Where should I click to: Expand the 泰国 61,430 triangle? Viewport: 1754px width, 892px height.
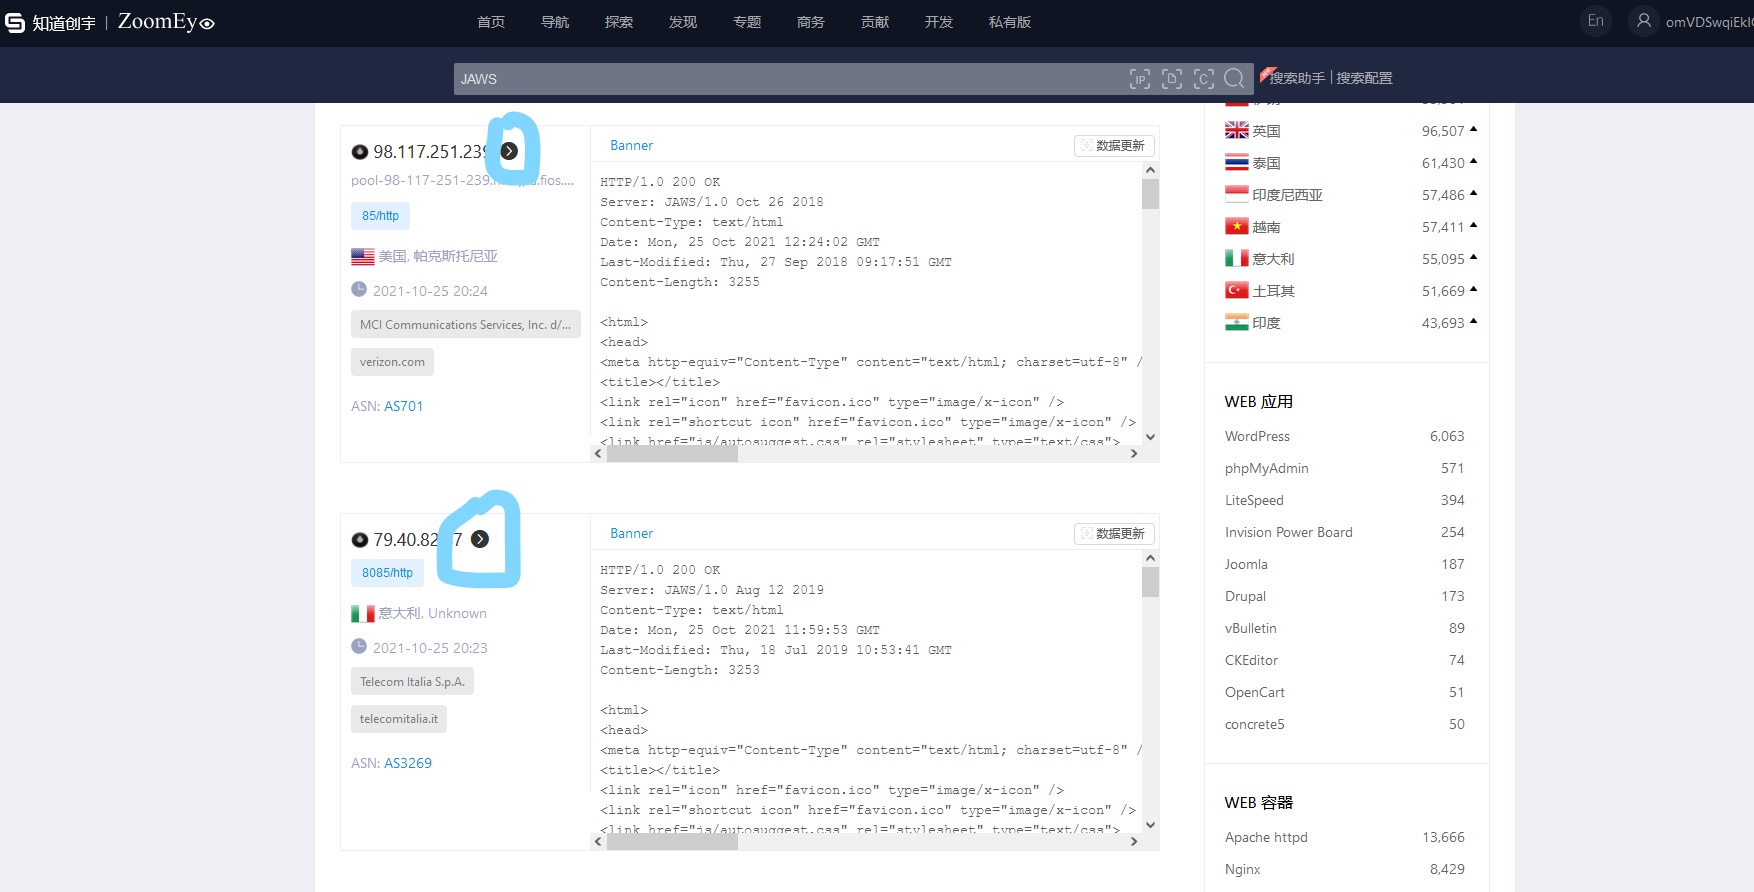coord(1473,161)
